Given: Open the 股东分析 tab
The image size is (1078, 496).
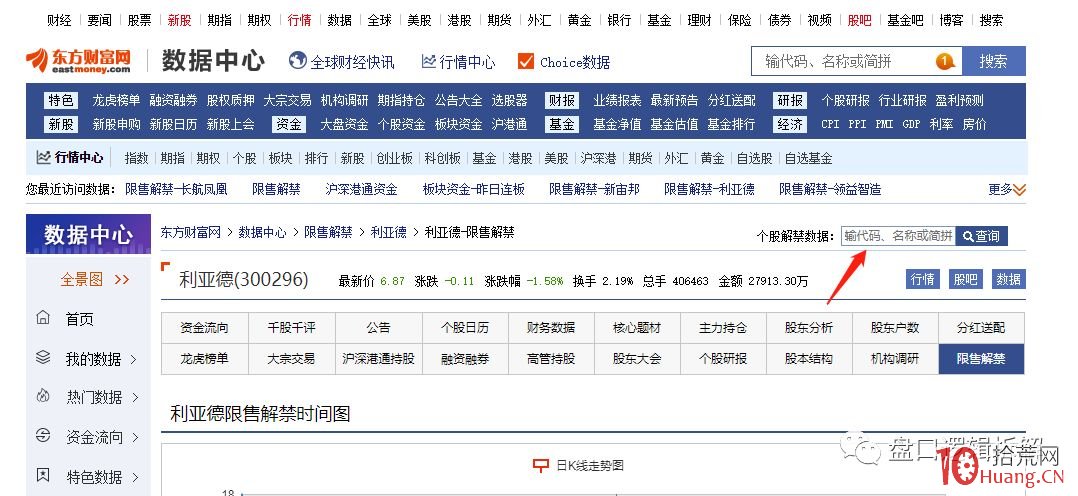Looking at the screenshot, I should click(x=809, y=327).
